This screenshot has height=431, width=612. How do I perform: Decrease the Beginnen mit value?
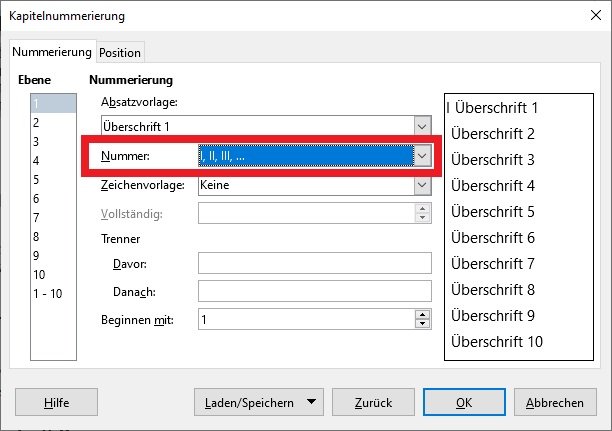(423, 323)
